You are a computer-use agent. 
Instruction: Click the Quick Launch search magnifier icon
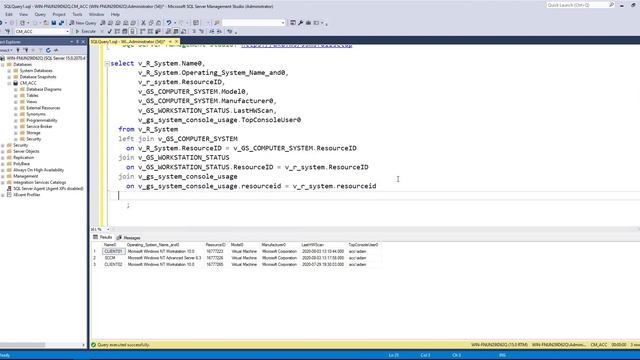click(x=611, y=5)
